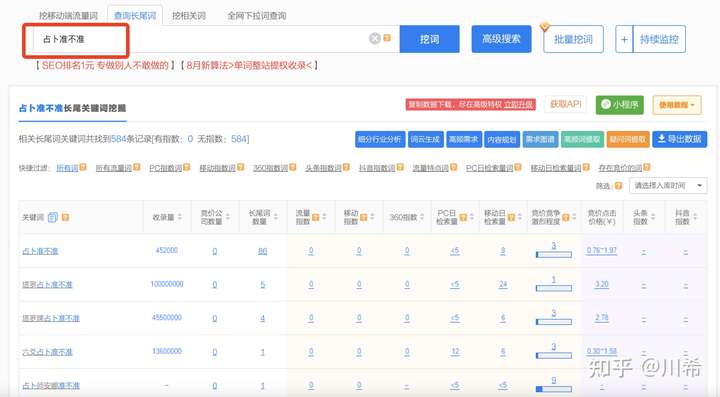Sort table by 抖音指数 column arrows
720x397 pixels.
(x=695, y=217)
